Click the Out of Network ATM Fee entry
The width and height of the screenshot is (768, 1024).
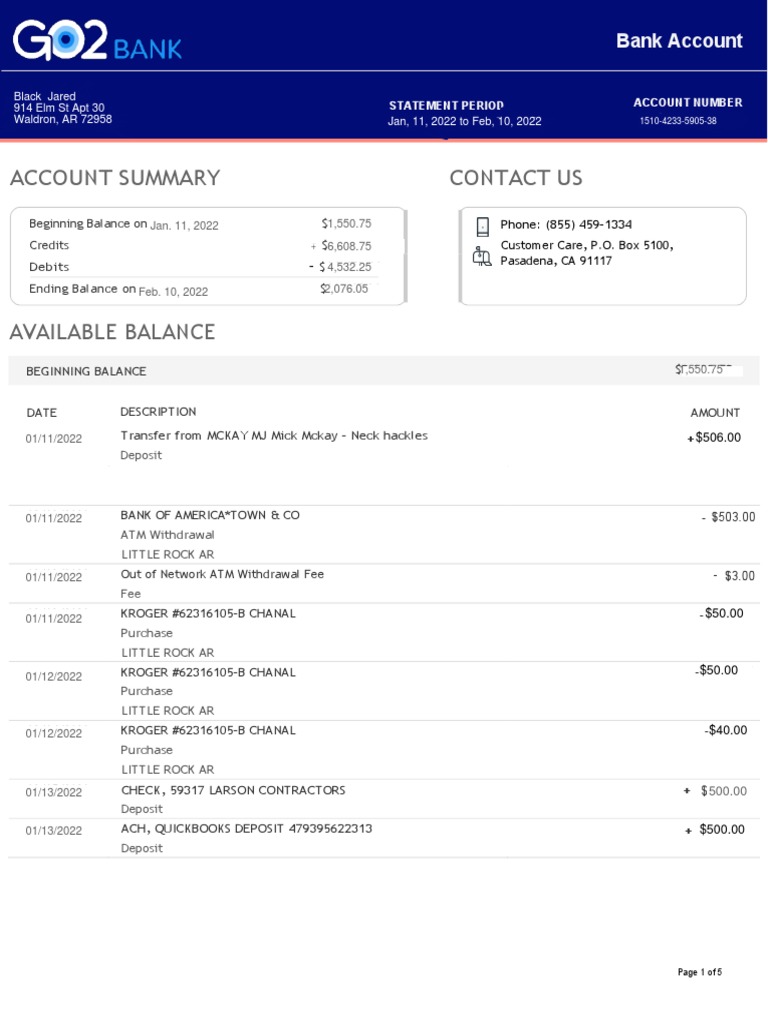(x=222, y=574)
